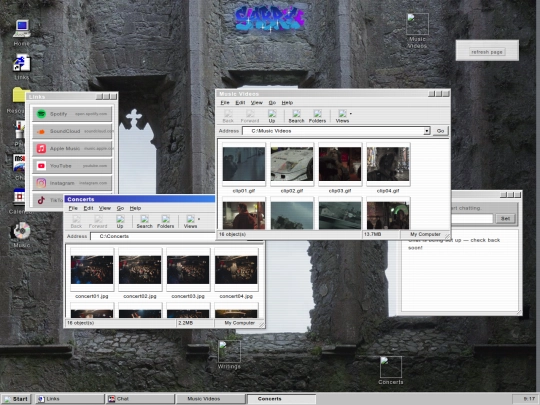Click the TikTok logo in Links window
Image resolution: width=540 pixels, height=405 pixels.
[x=41, y=200]
